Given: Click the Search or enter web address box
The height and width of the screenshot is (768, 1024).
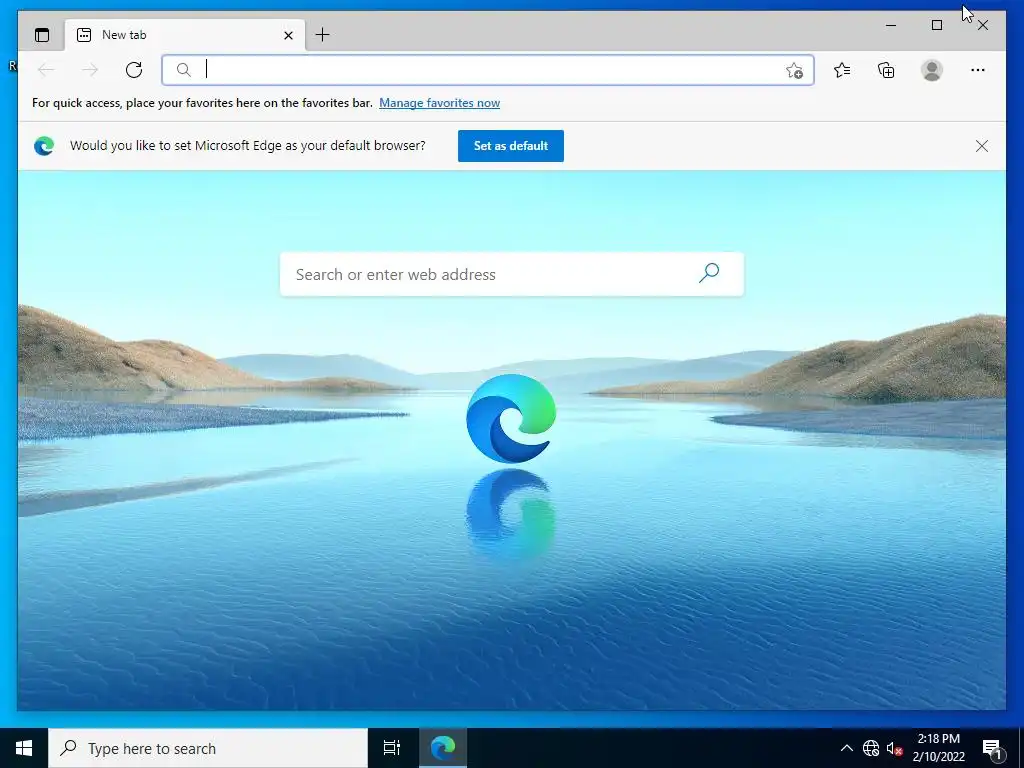Looking at the screenshot, I should (511, 274).
